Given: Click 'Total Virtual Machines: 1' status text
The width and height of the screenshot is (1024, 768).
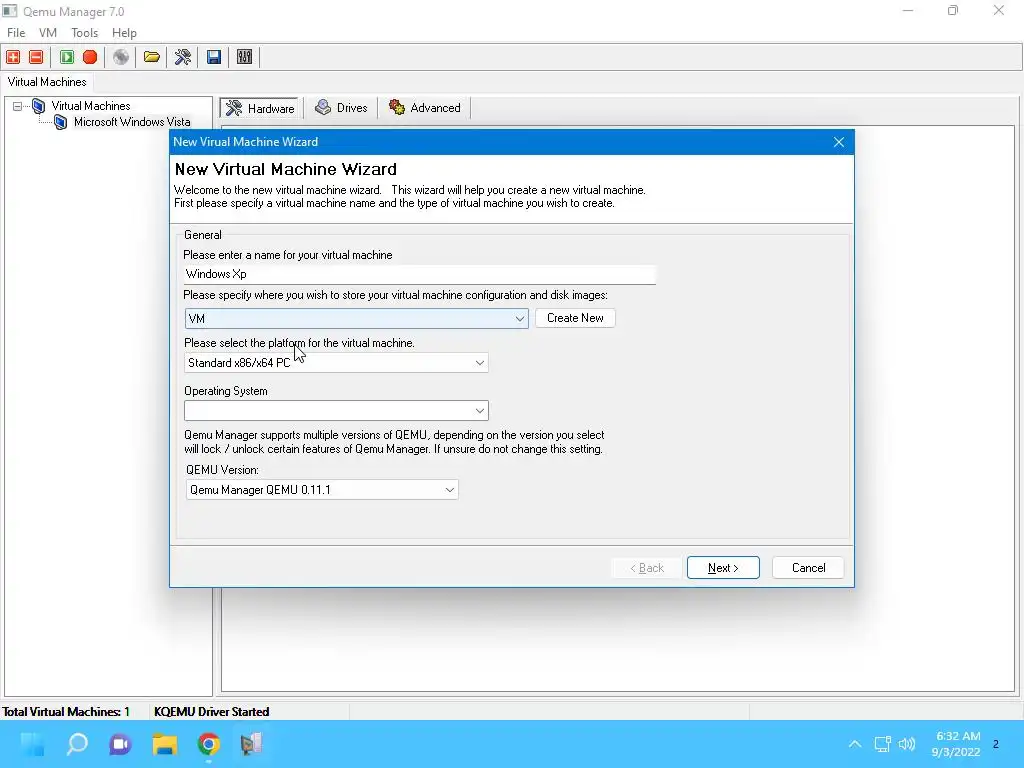Looking at the screenshot, I should pos(66,712).
